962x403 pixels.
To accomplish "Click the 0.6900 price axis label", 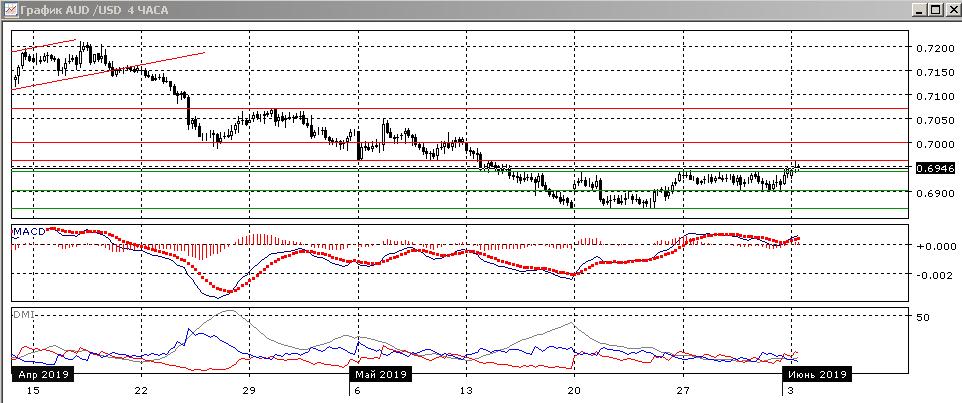I will pos(931,193).
